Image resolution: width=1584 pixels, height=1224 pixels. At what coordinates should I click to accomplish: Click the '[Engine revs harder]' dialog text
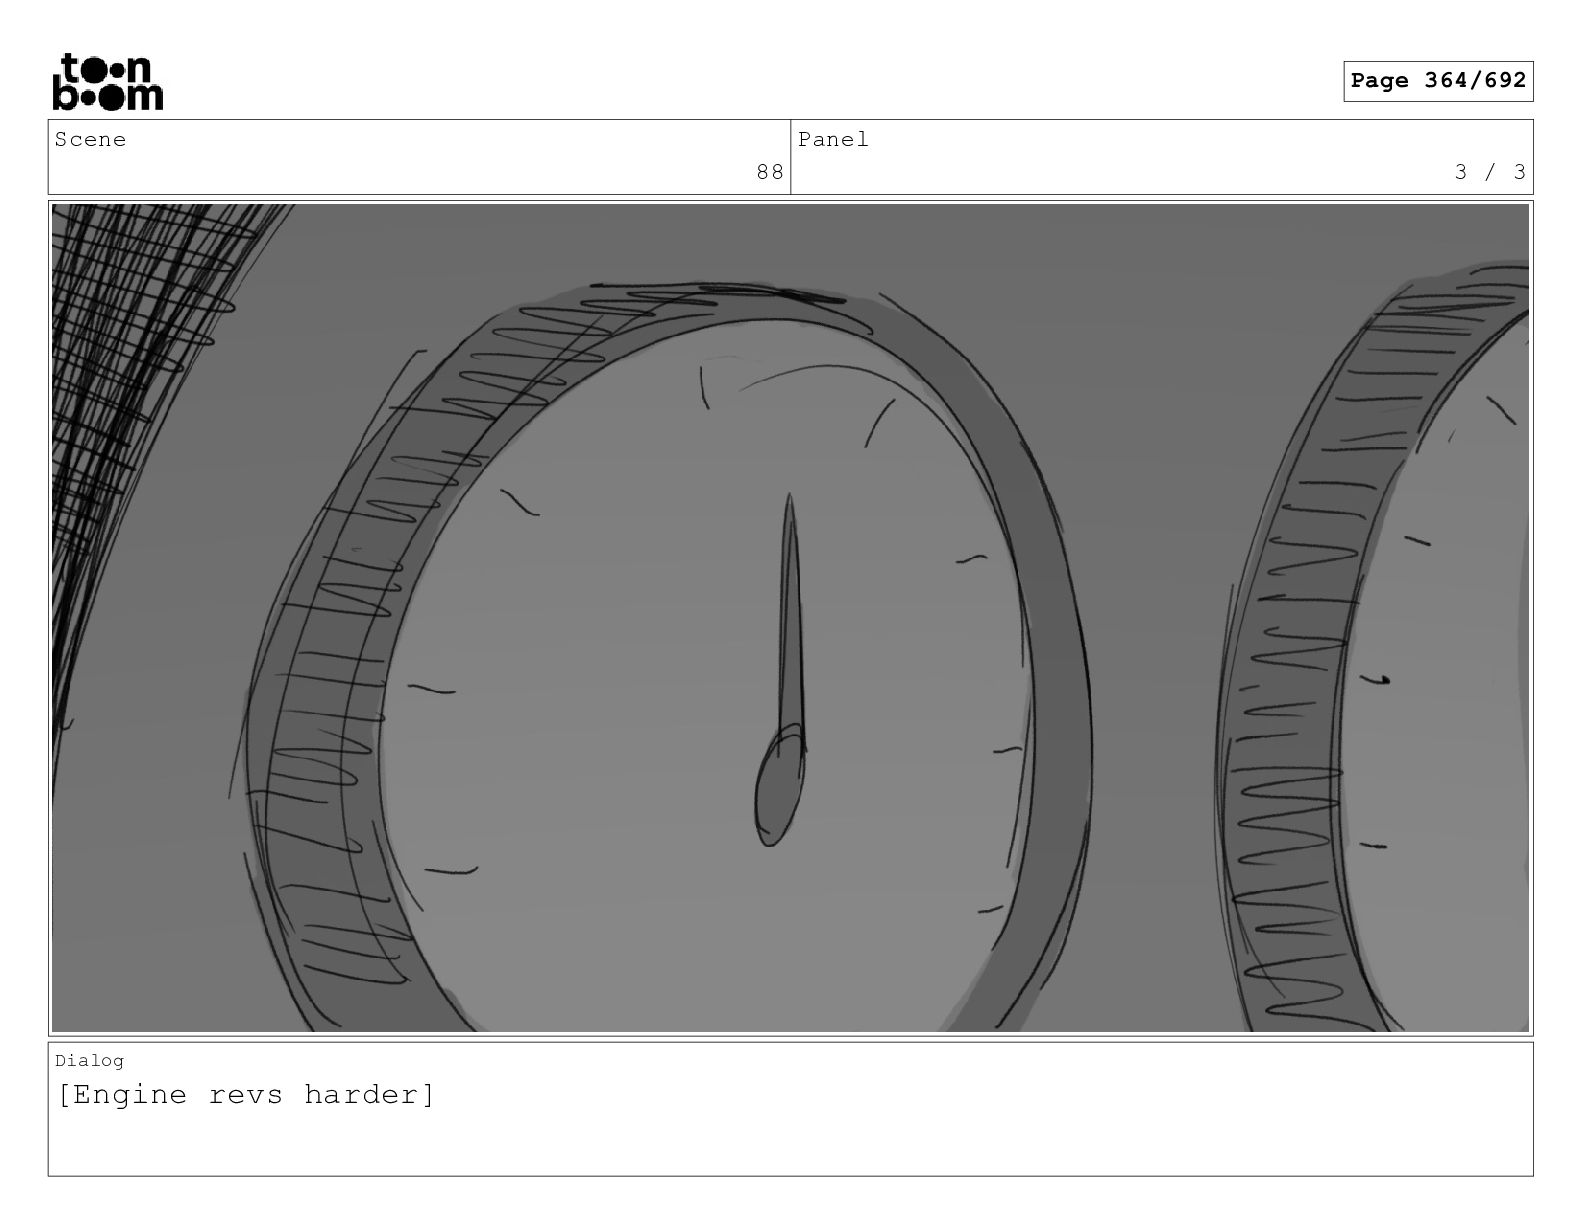[x=246, y=1095]
